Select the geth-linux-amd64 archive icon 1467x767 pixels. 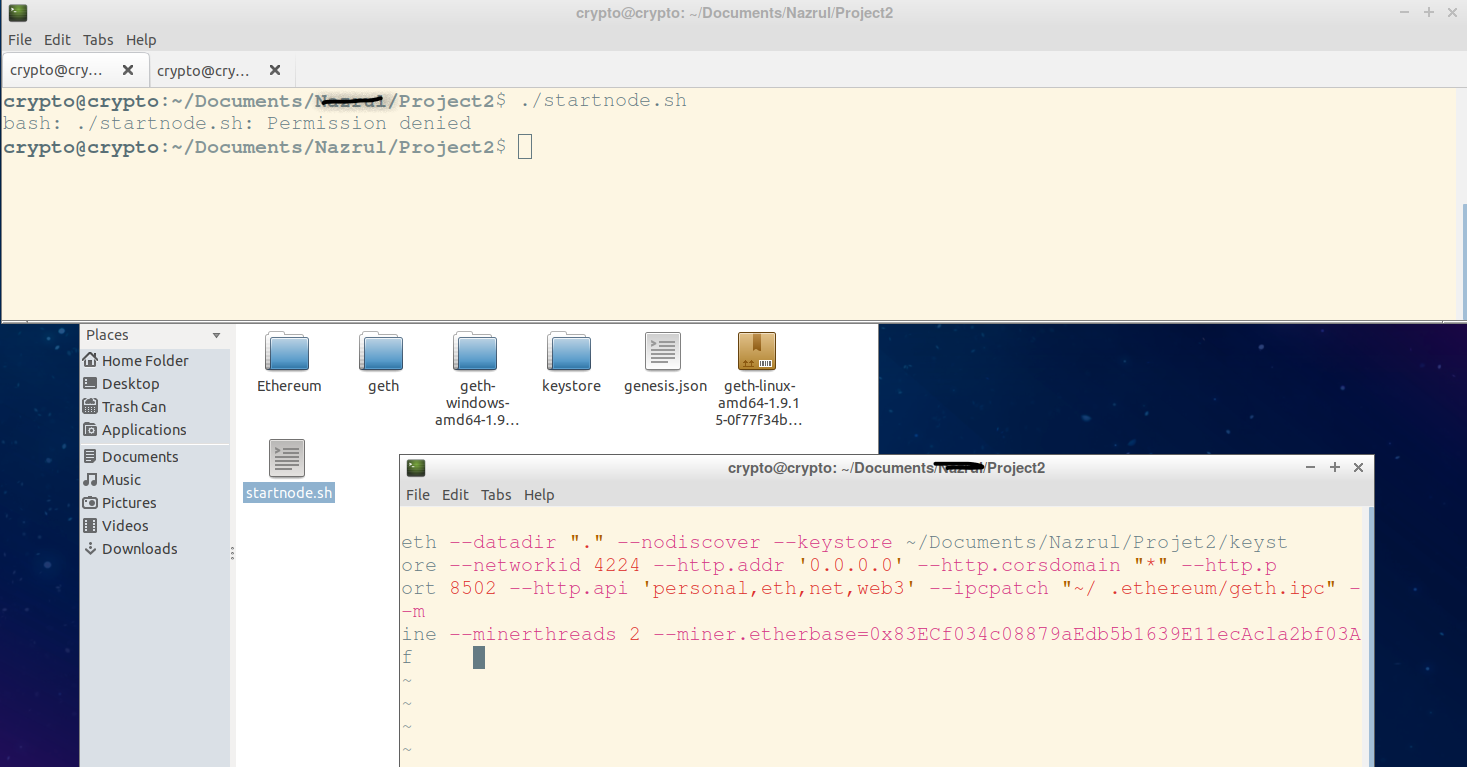point(757,351)
